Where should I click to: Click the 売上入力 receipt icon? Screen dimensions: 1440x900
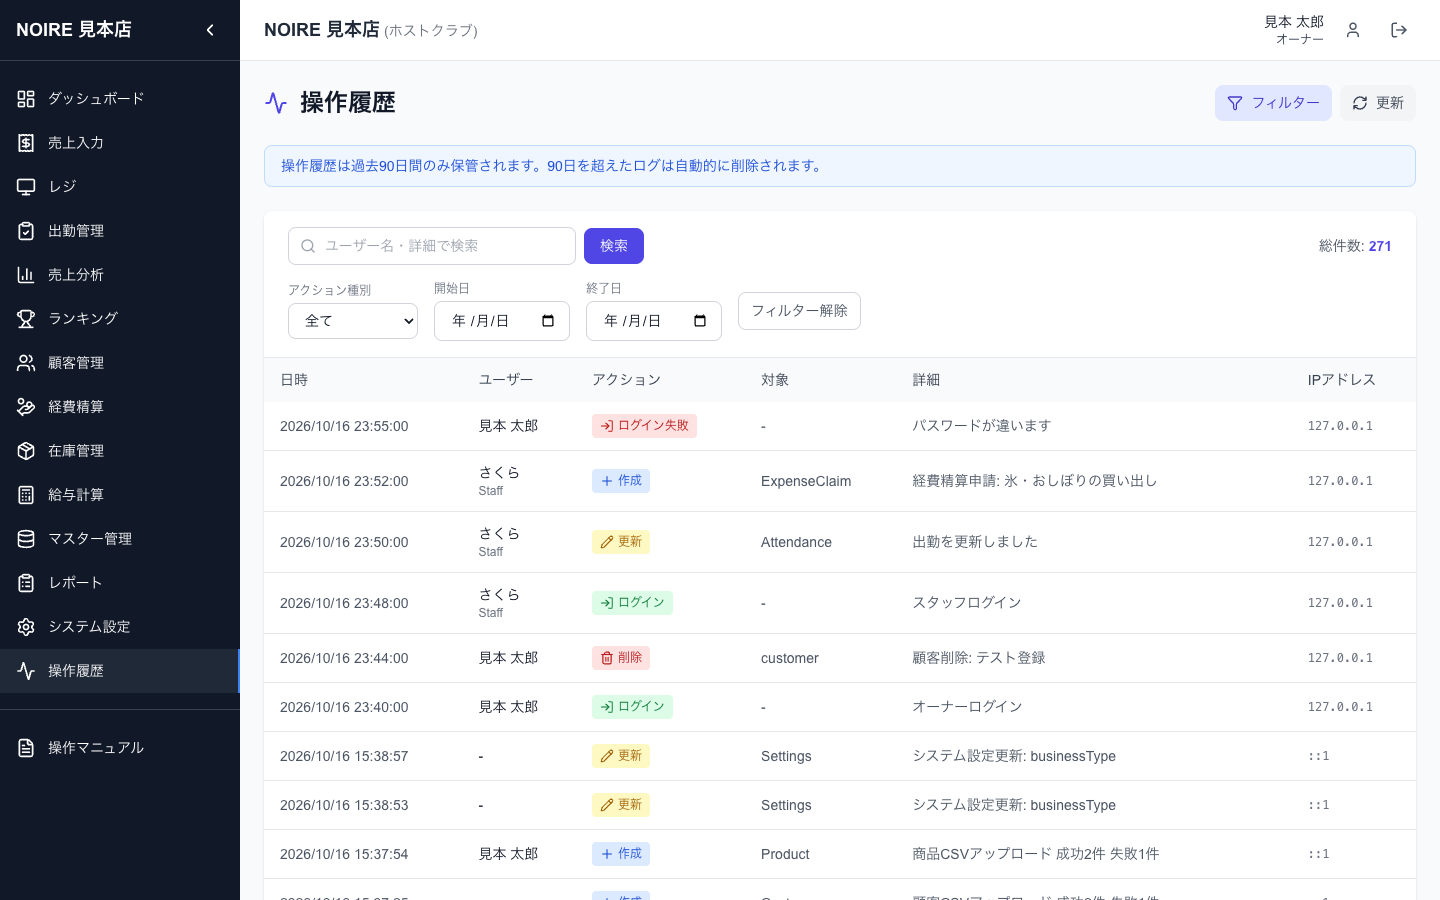click(26, 143)
